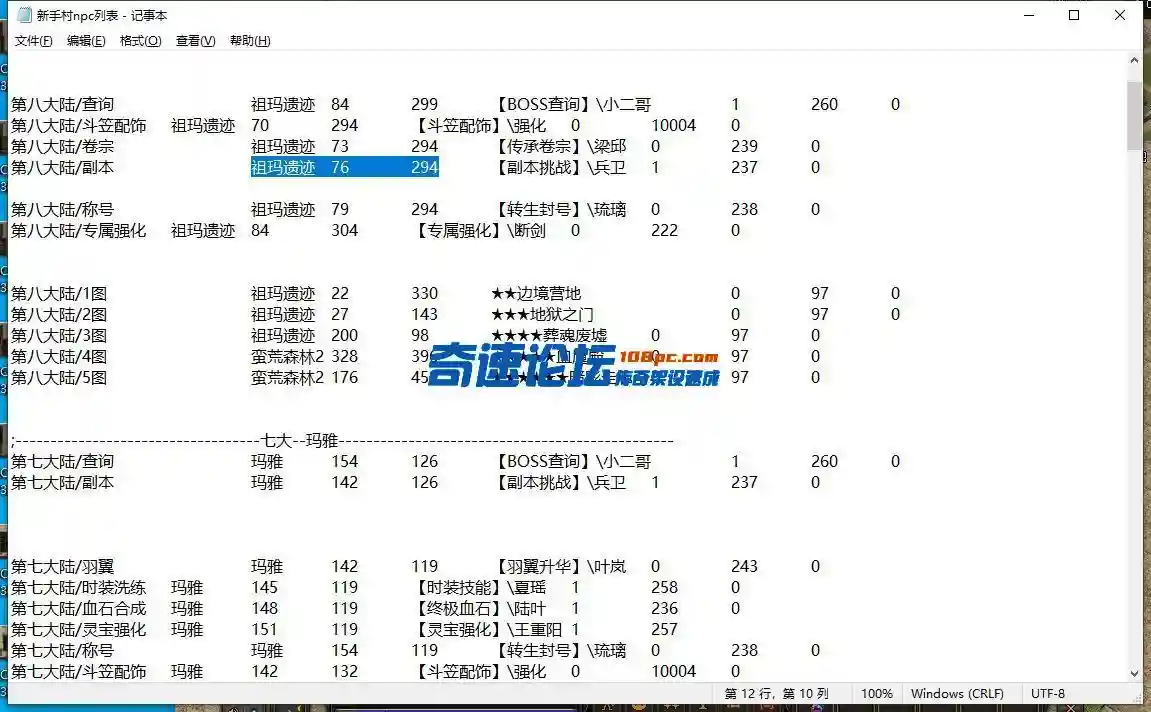
Task: Close the Notepad window
Action: tap(1119, 15)
